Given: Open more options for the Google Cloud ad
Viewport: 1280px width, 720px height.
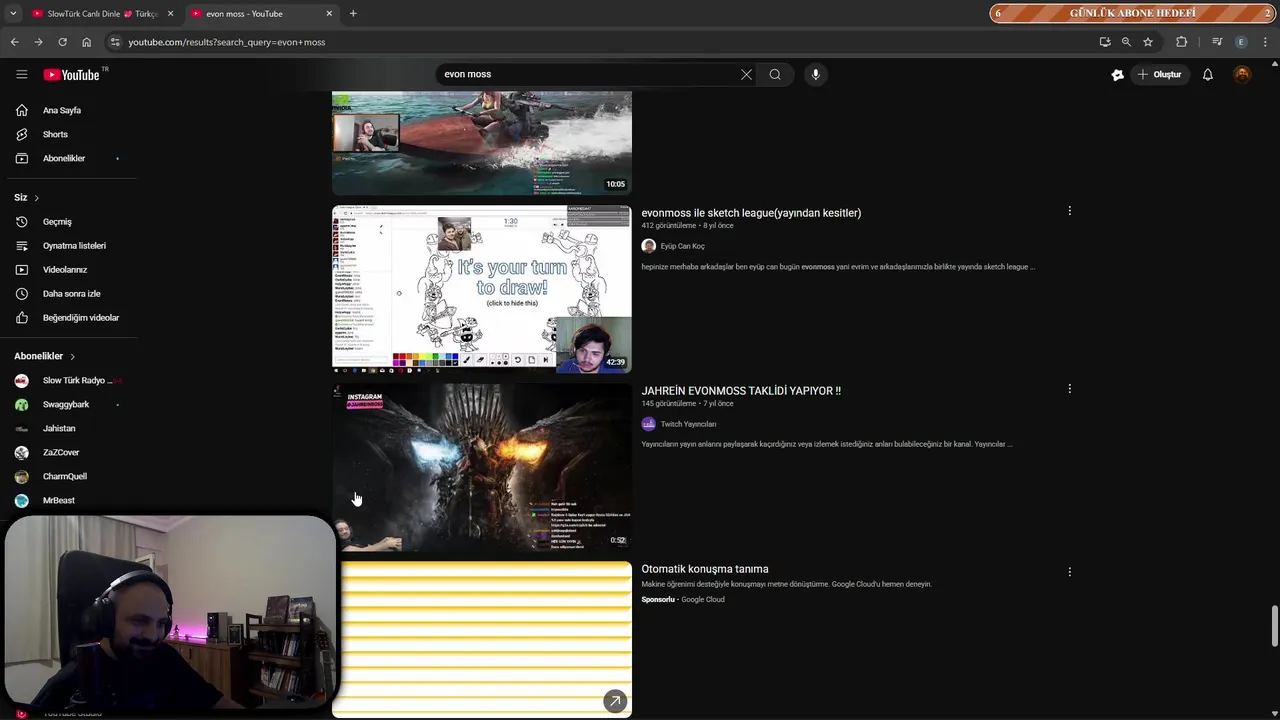Looking at the screenshot, I should pyautogui.click(x=1069, y=572).
